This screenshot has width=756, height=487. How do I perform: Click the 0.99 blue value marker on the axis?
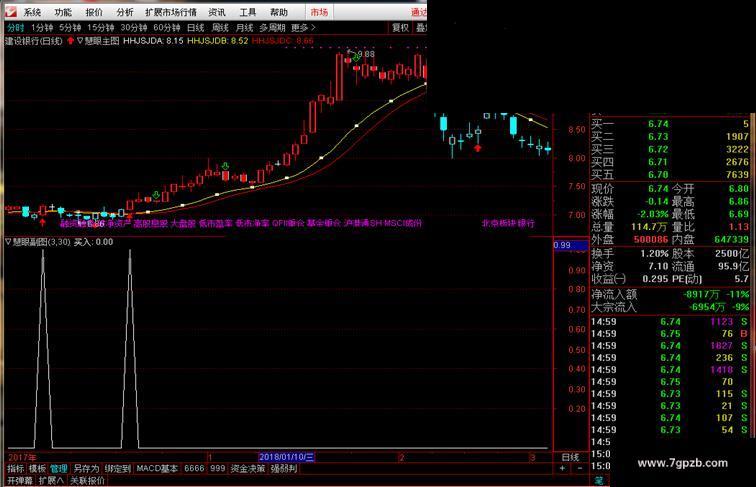[571, 245]
